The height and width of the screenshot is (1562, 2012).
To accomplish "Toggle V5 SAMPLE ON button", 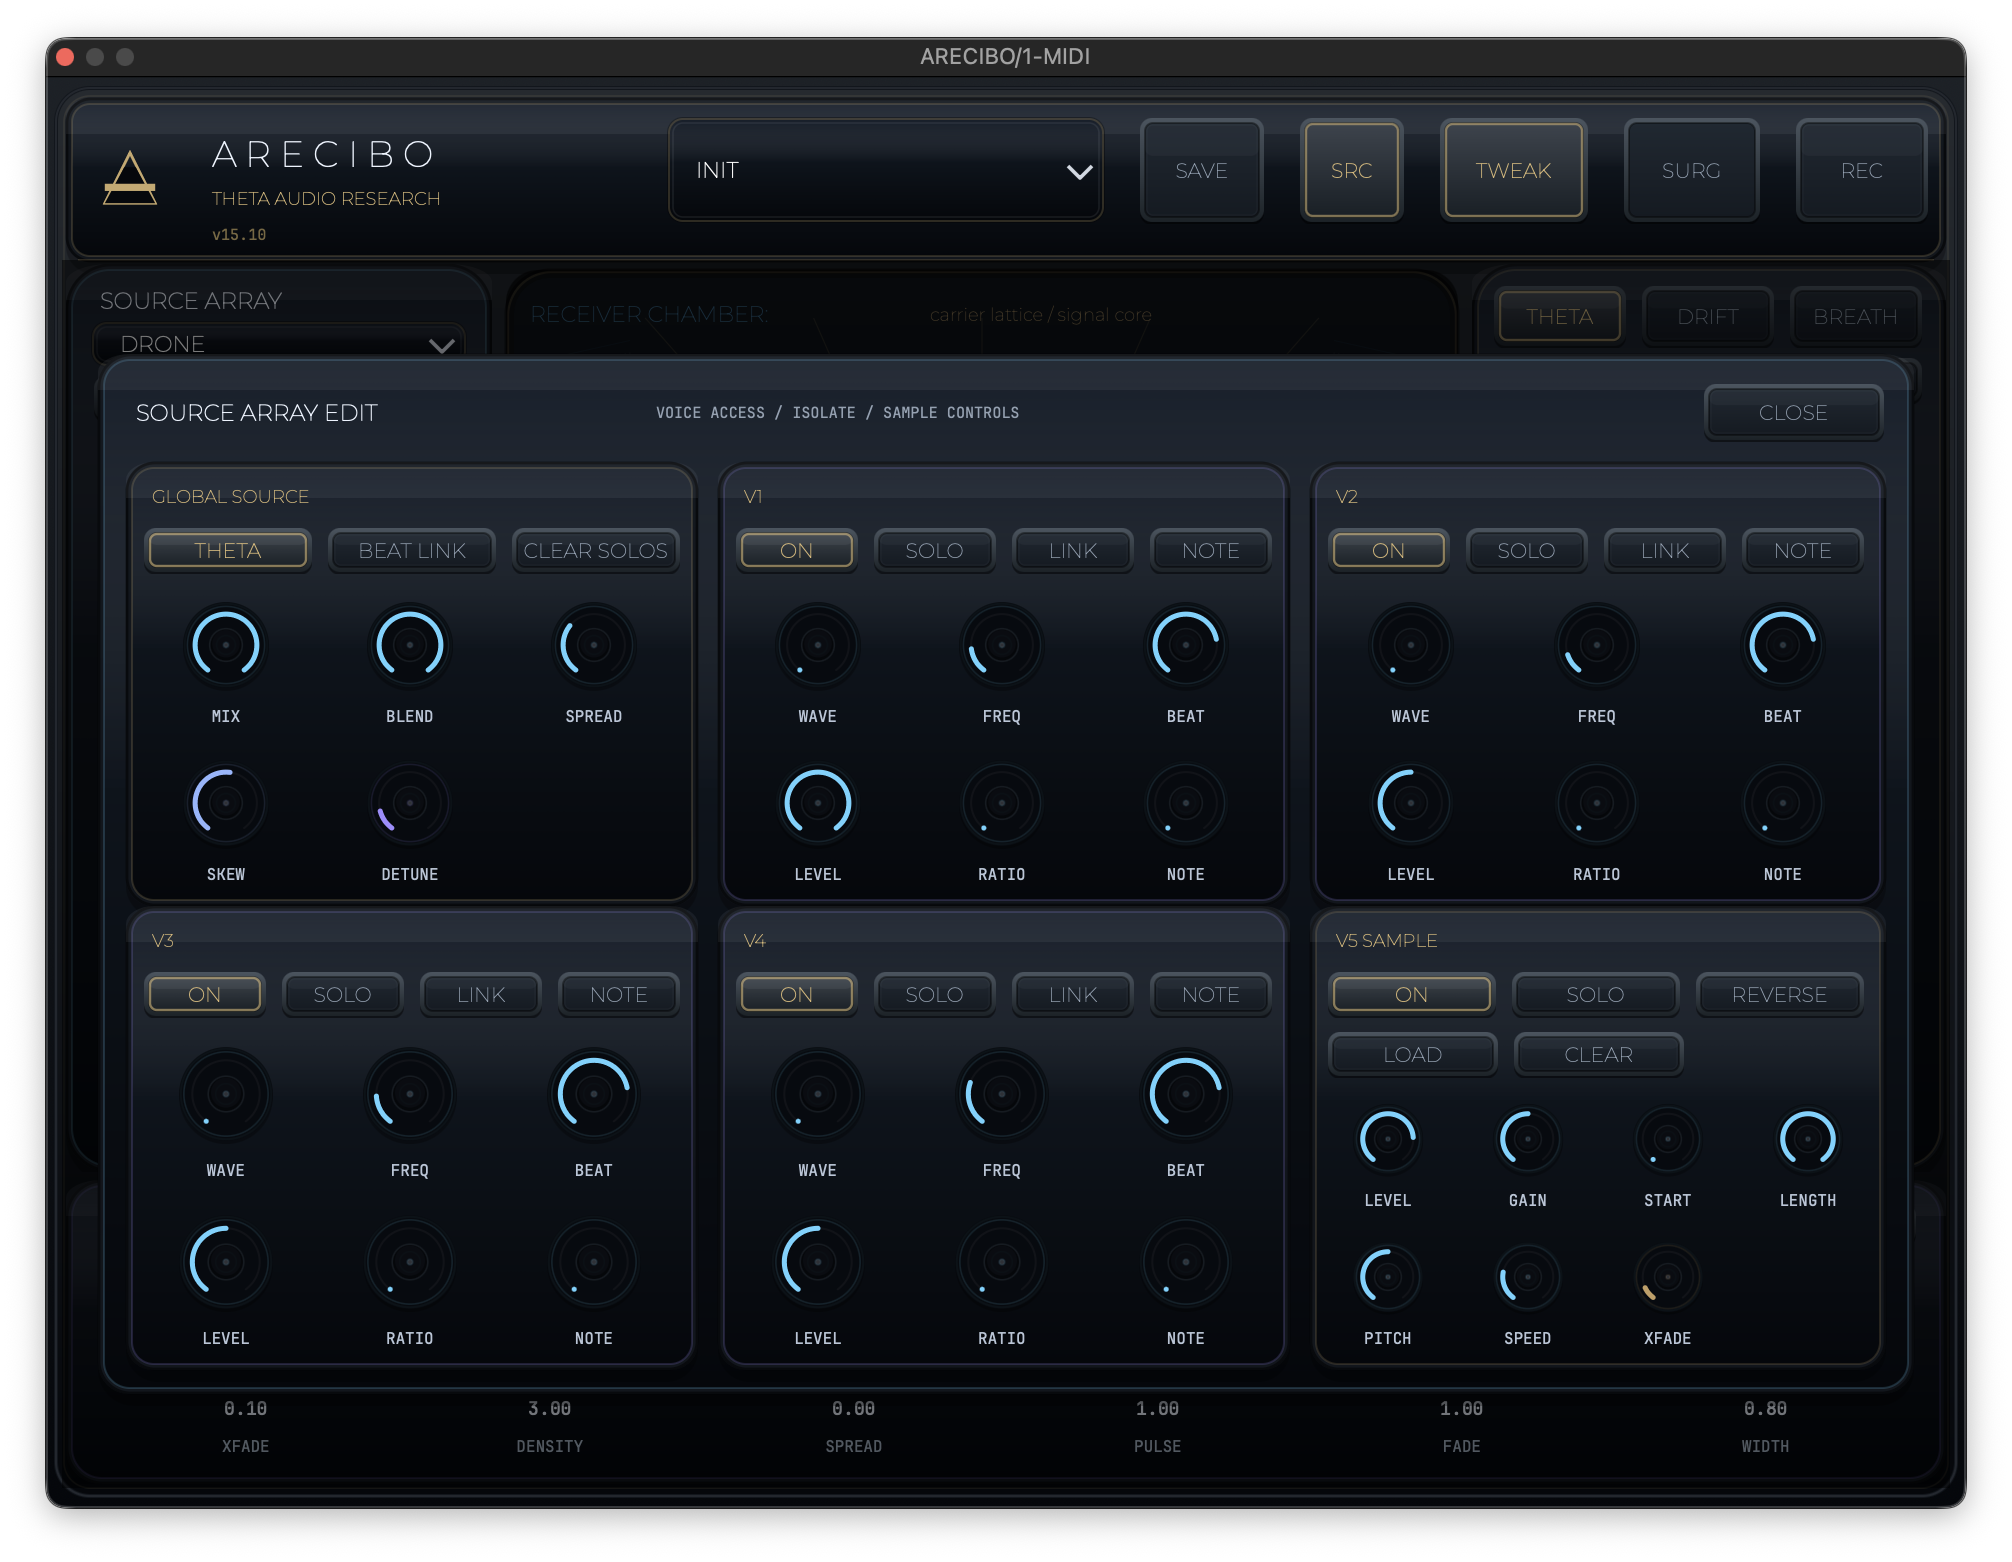I will coord(1411,995).
